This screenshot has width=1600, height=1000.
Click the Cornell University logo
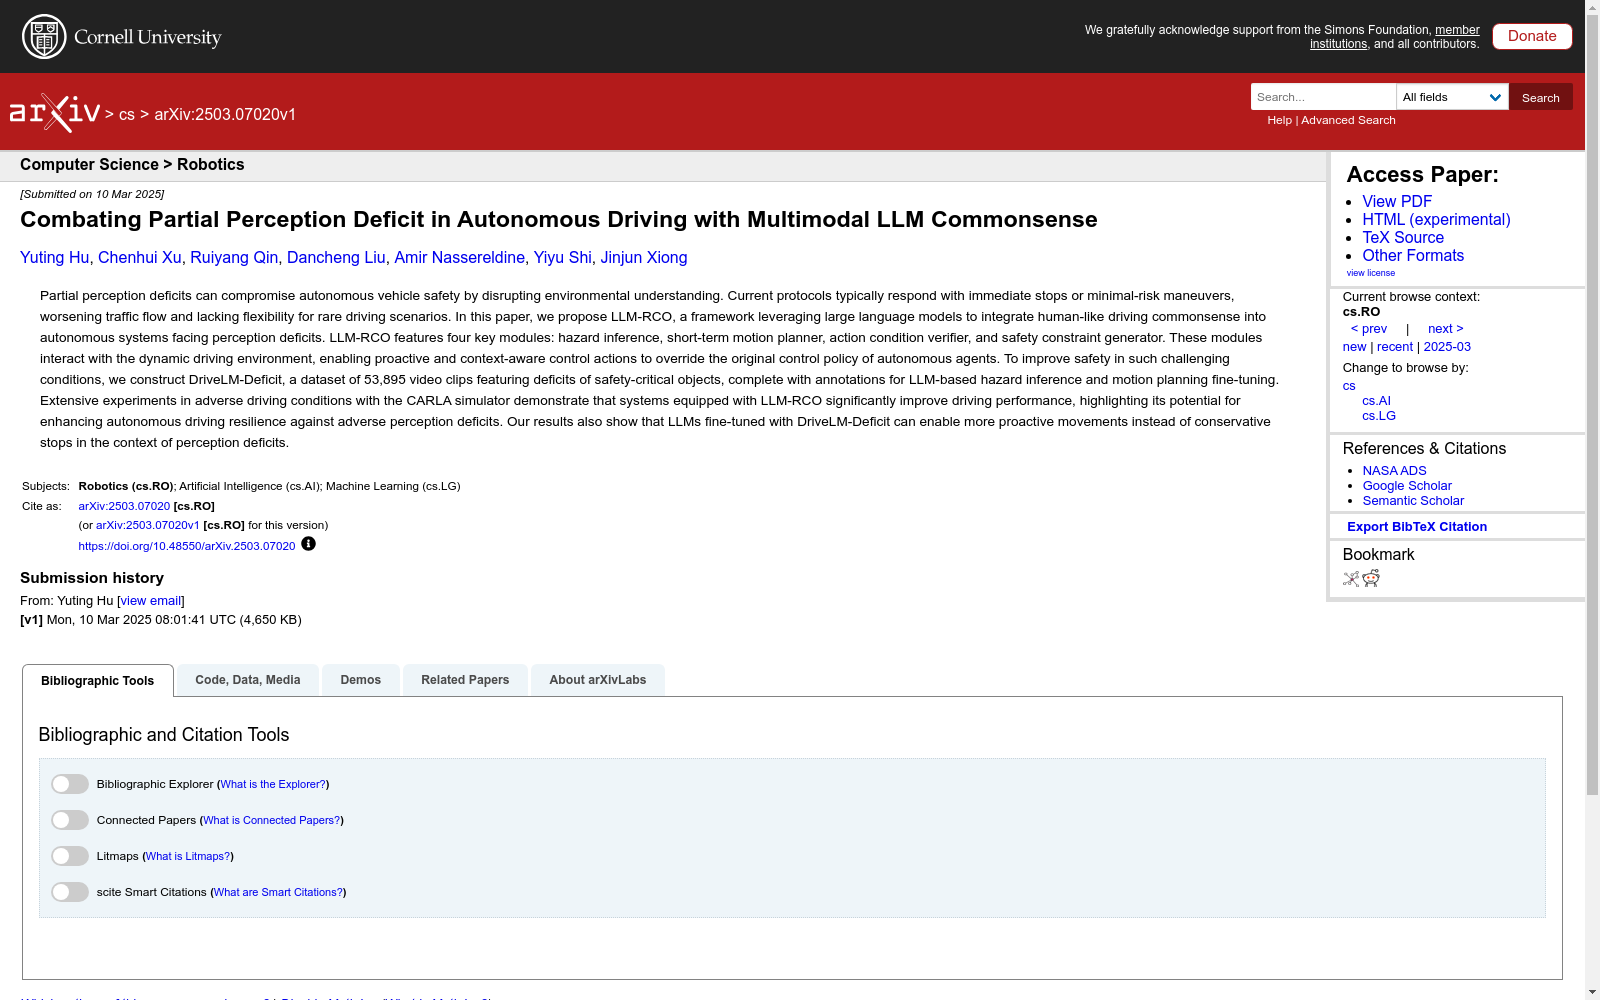(x=121, y=37)
